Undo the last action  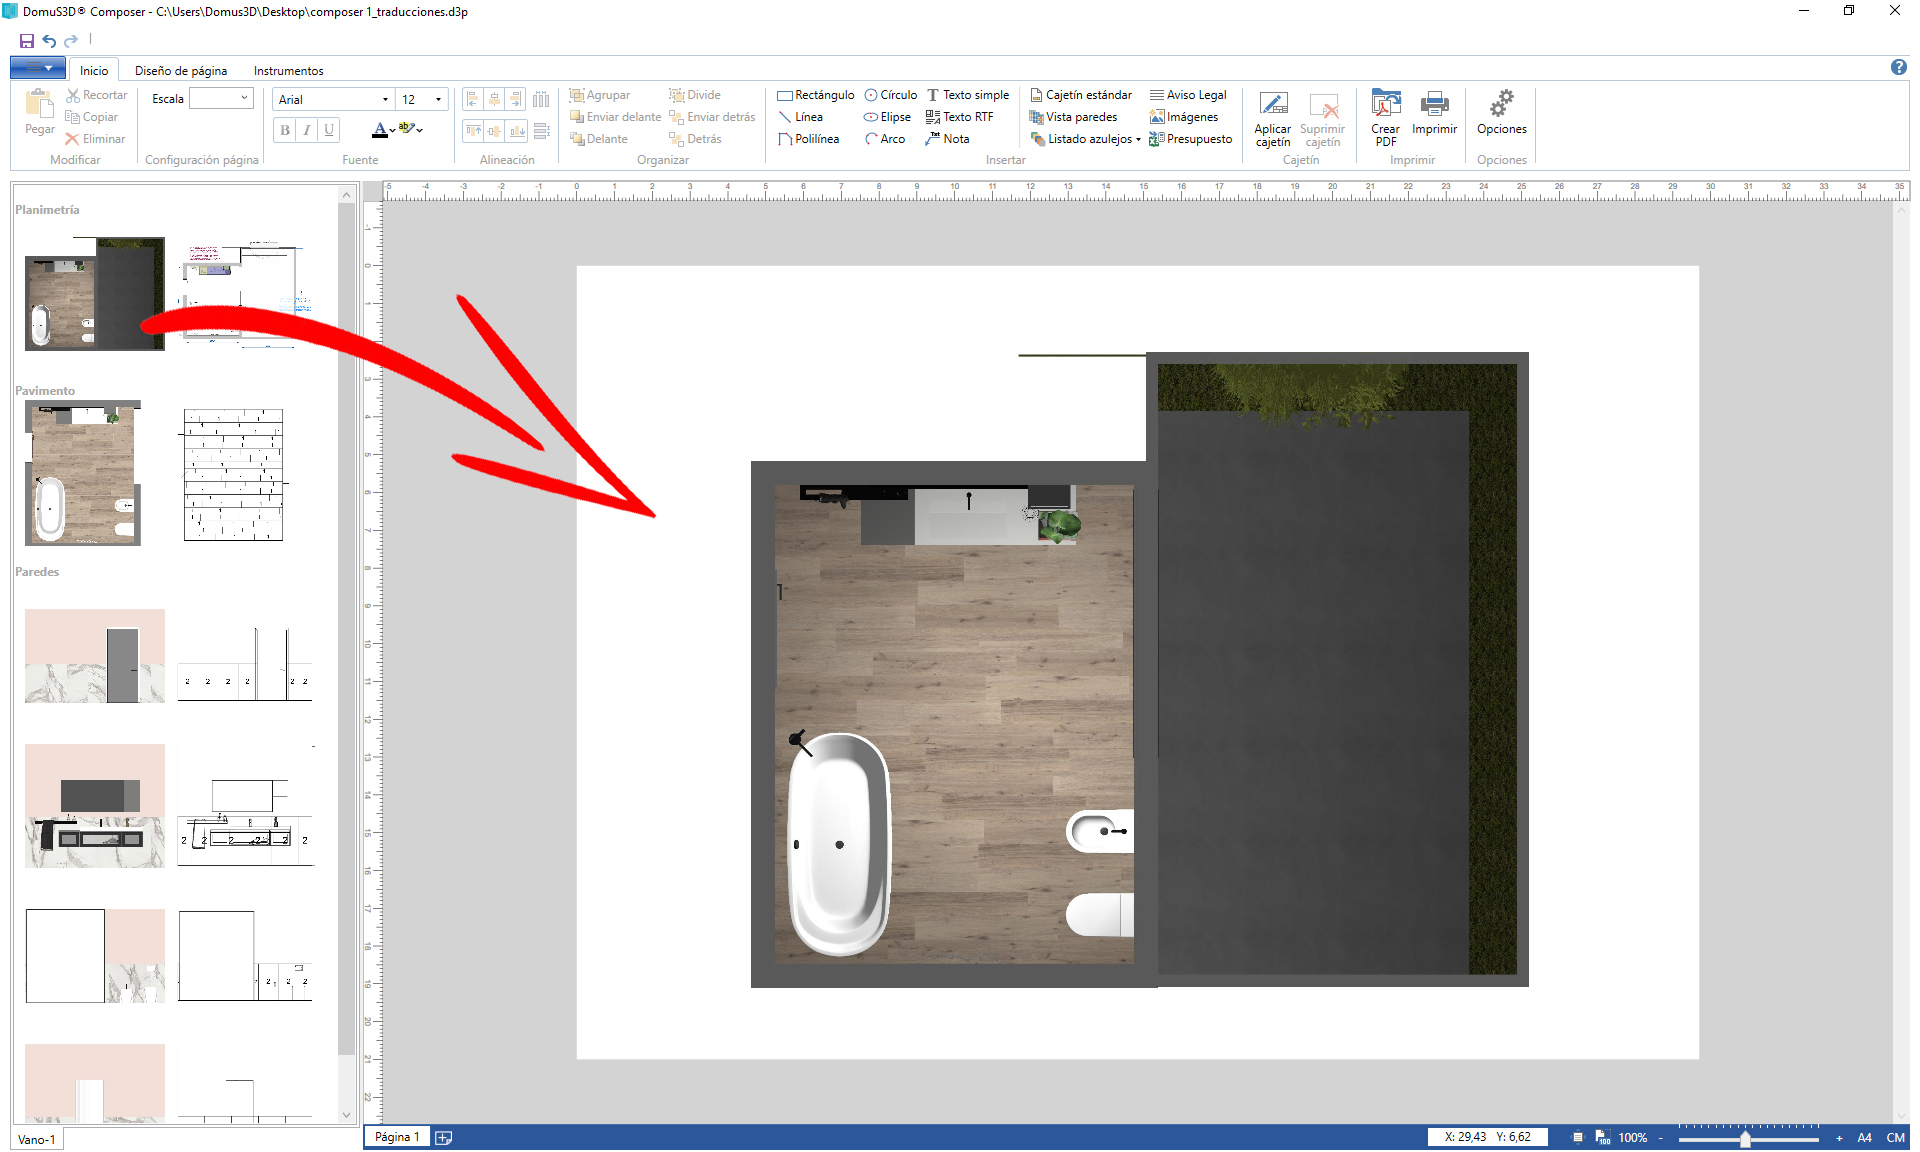[49, 41]
